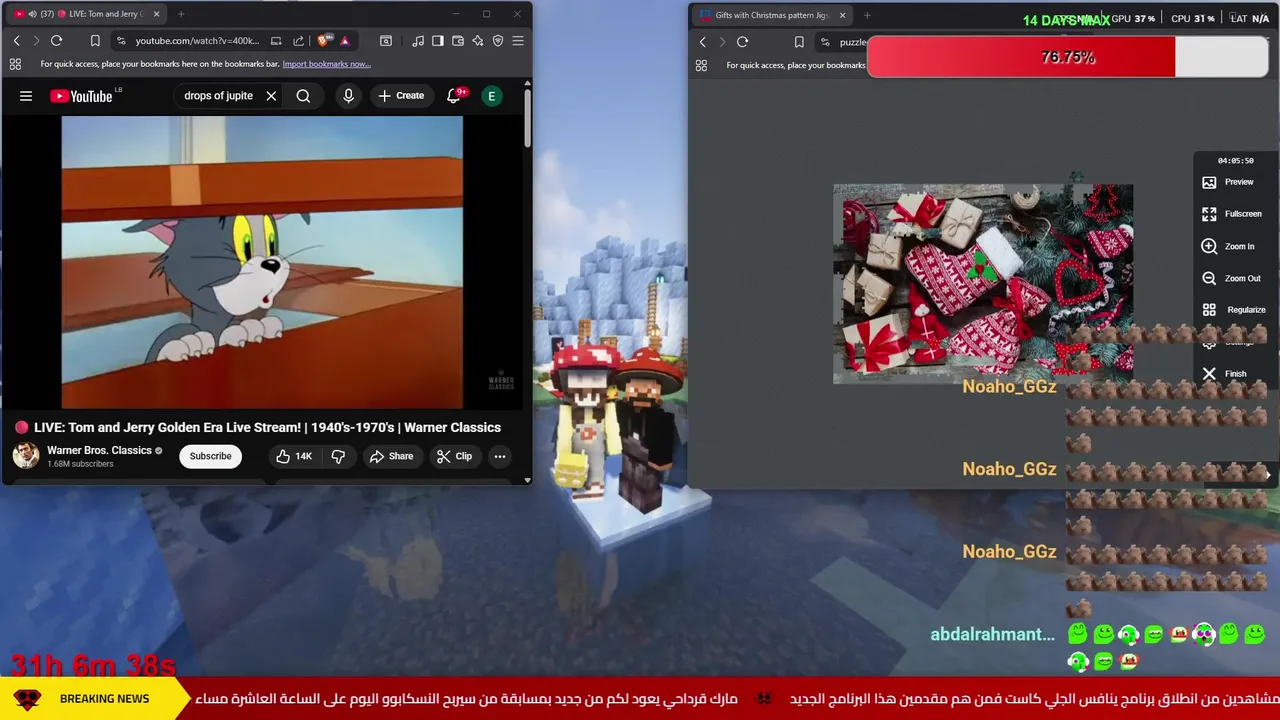Open new tab in YouTube window
Screen dimensions: 1280x720
coord(181,14)
